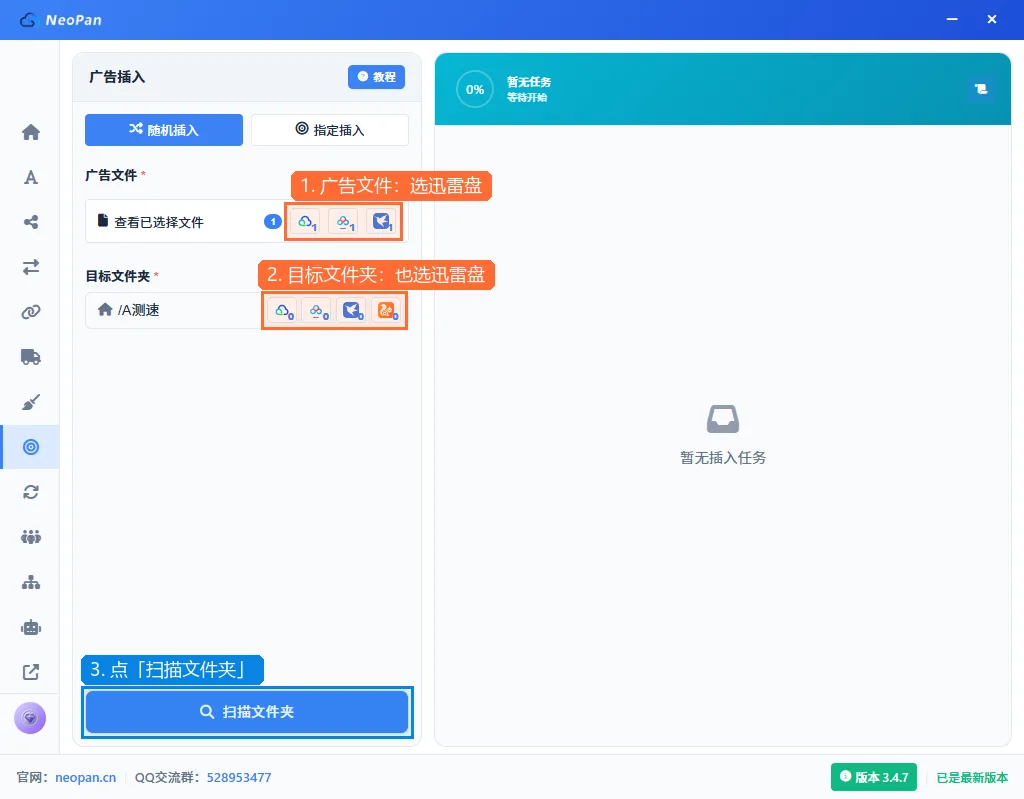Open the 教程 tutorial button
This screenshot has width=1024, height=799.
(376, 77)
